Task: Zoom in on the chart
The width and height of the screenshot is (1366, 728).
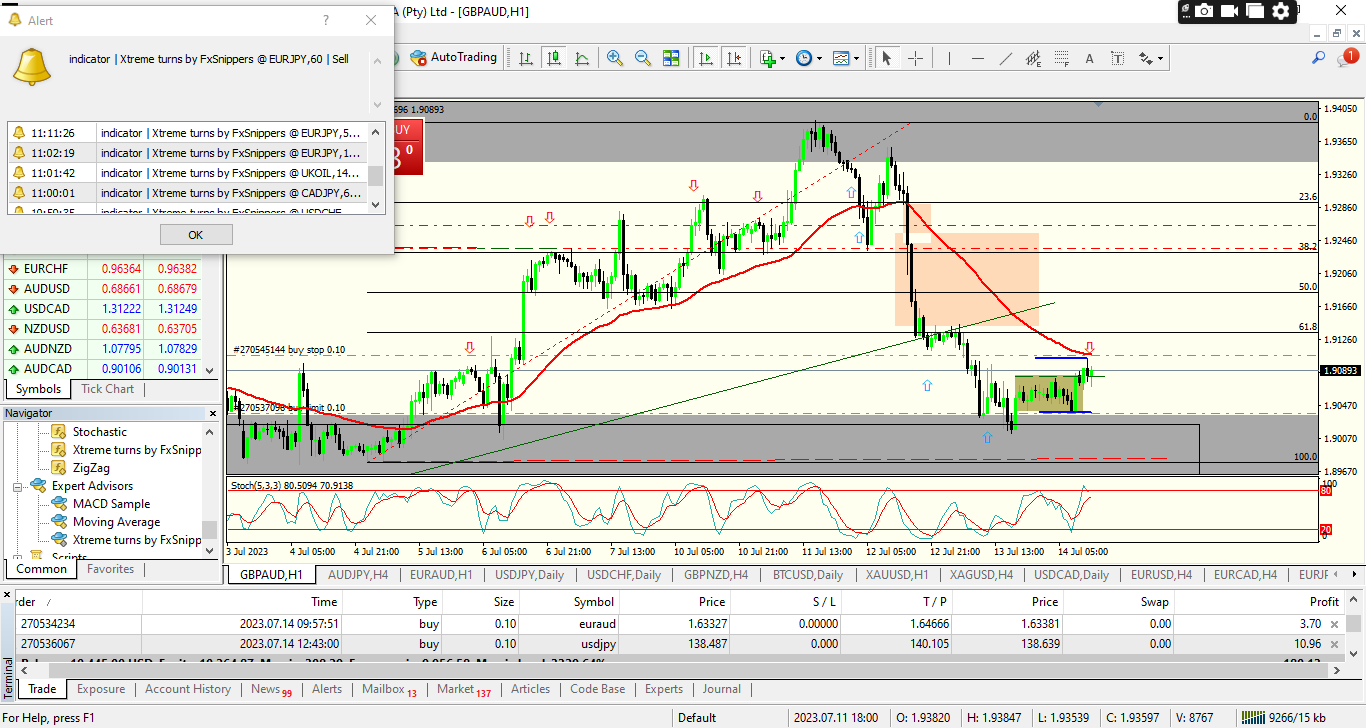Action: (x=615, y=58)
